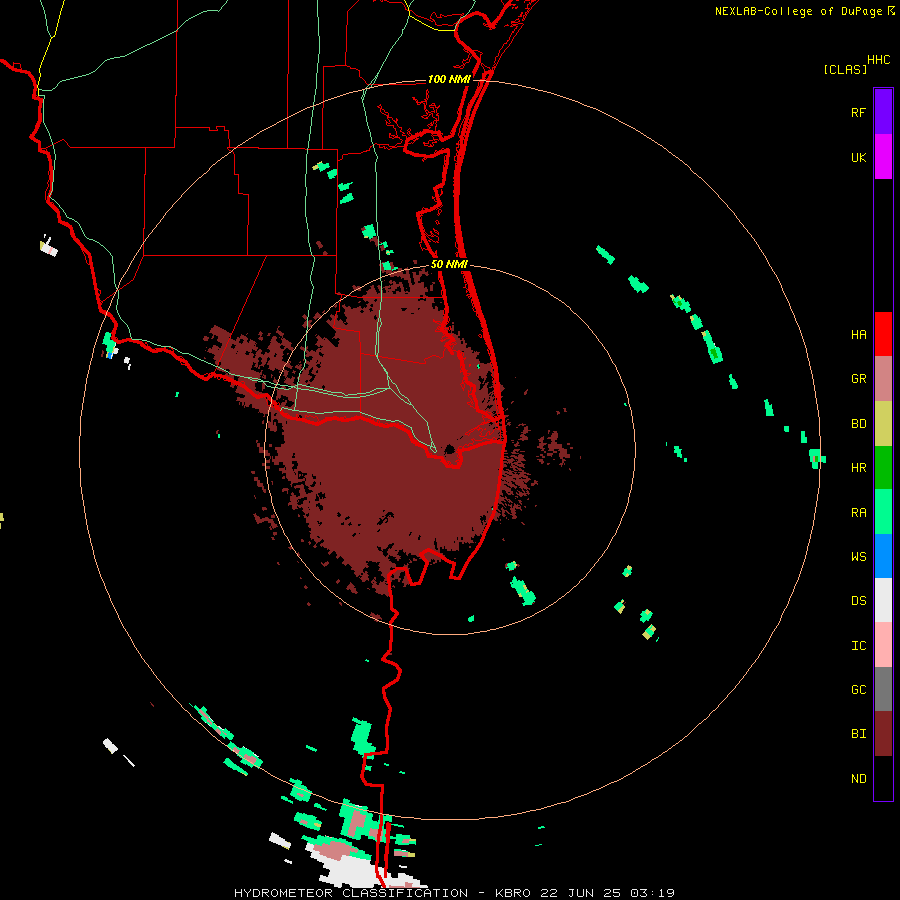Click the "GR" legend label
900x900 pixels.
pos(858,379)
